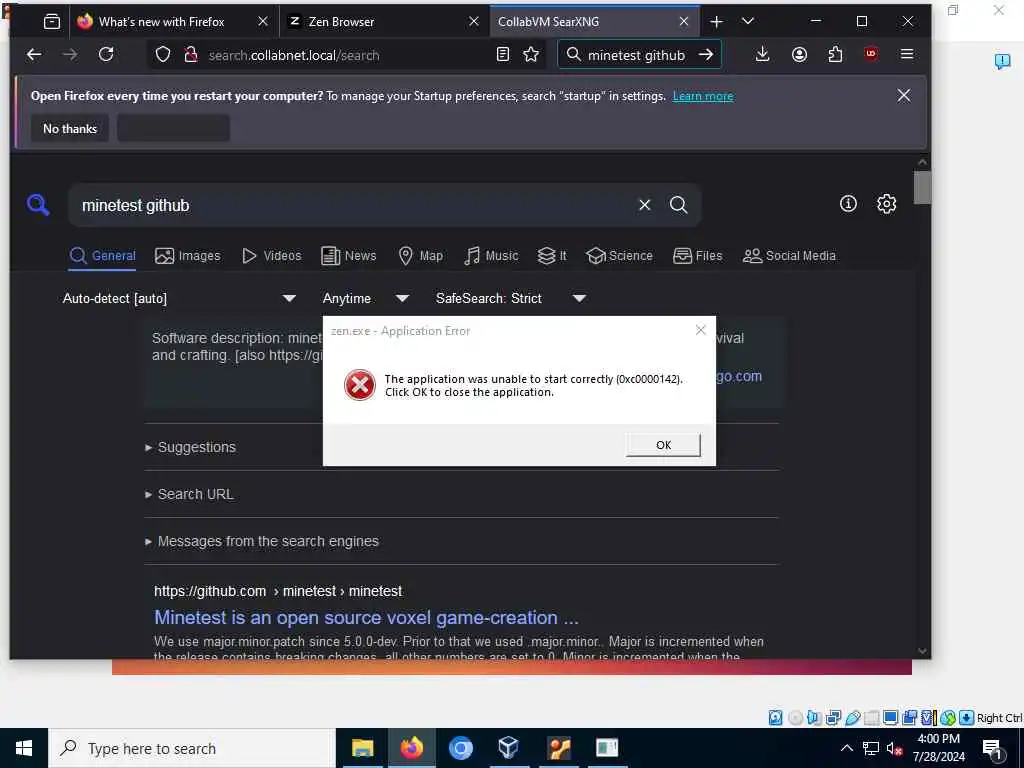Bookmark this page with the star icon

(531, 55)
